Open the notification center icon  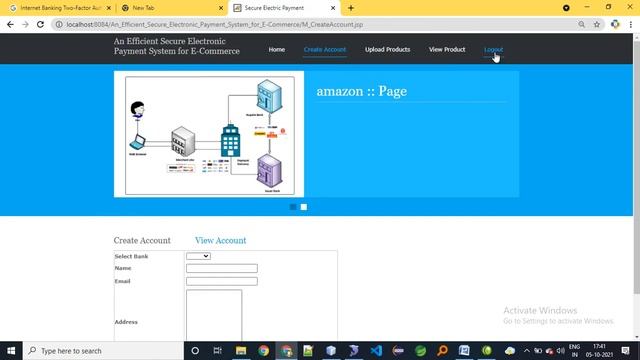click(x=625, y=351)
